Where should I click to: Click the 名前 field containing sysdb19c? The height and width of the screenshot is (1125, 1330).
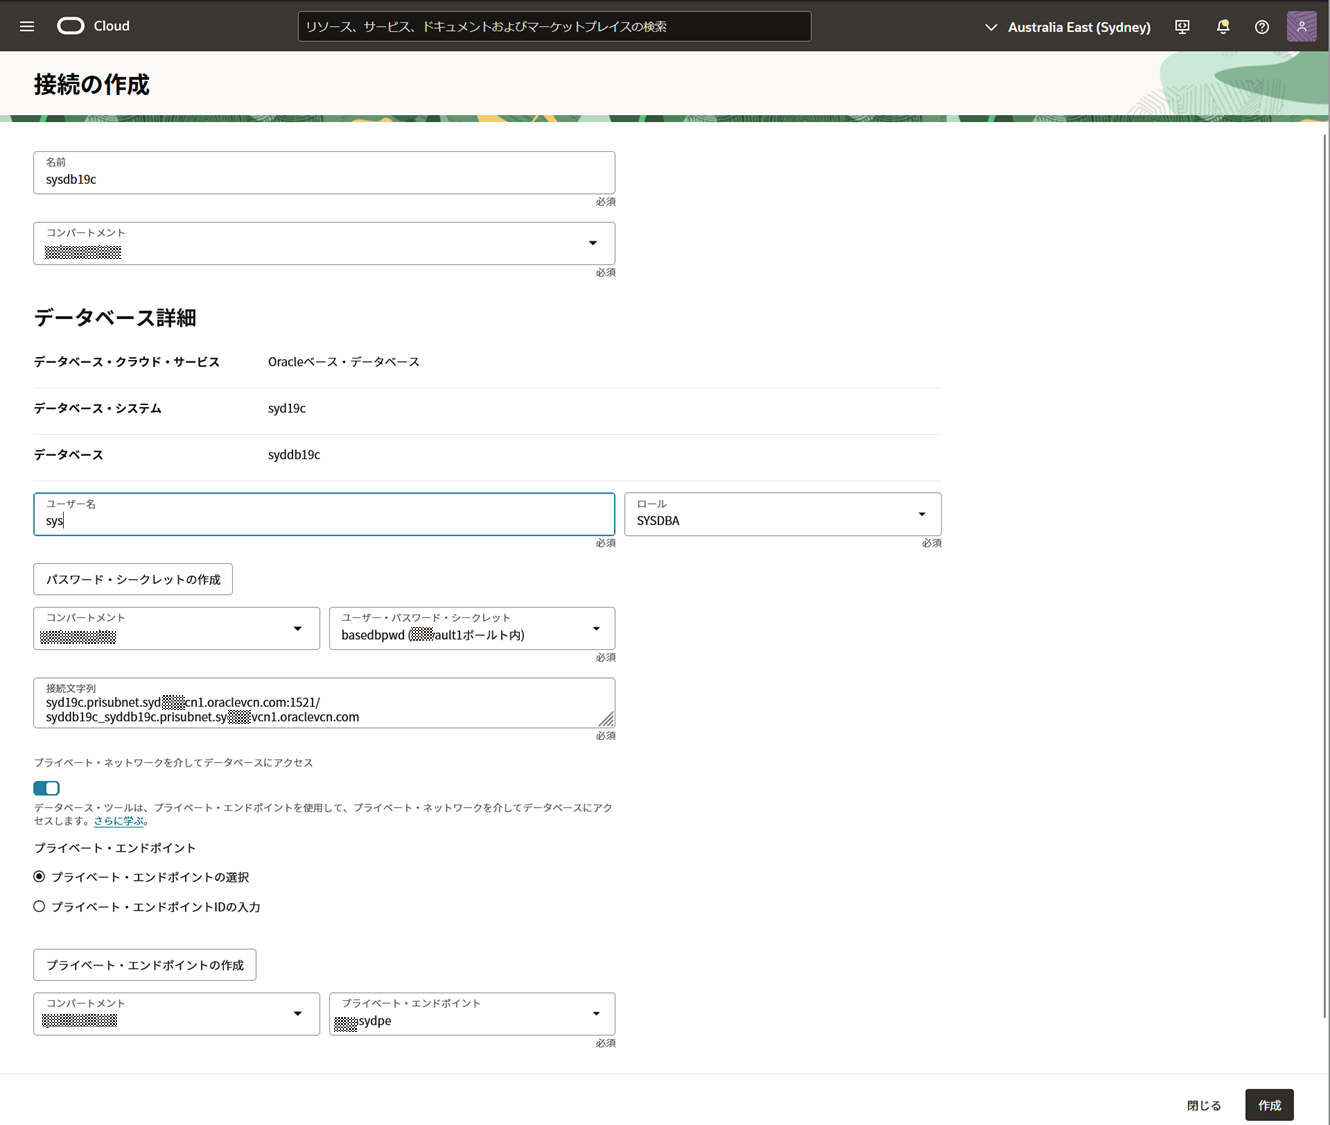pyautogui.click(x=324, y=173)
